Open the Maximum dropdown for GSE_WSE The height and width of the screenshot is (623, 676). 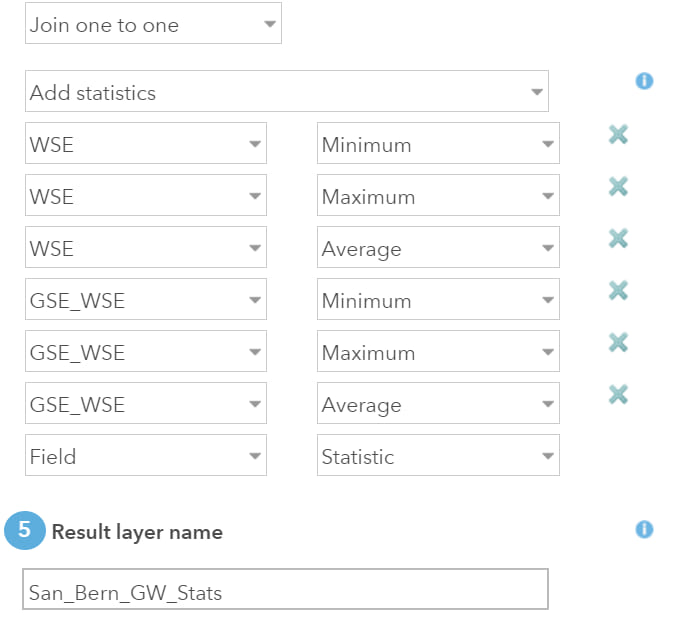click(438, 352)
